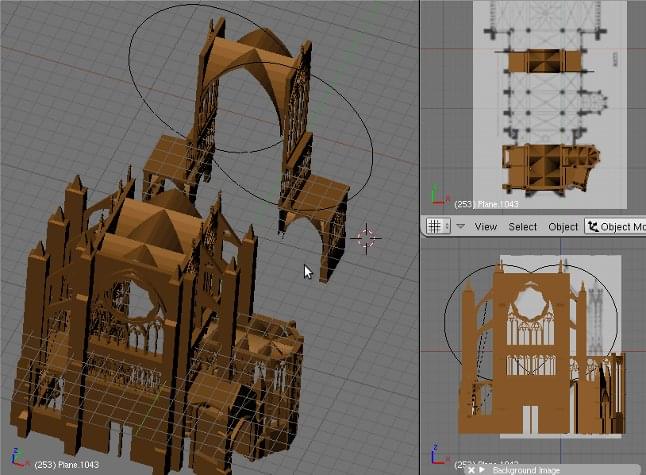Close the Background Image panel
Image resolution: width=646 pixels, height=475 pixels.
tap(471, 470)
